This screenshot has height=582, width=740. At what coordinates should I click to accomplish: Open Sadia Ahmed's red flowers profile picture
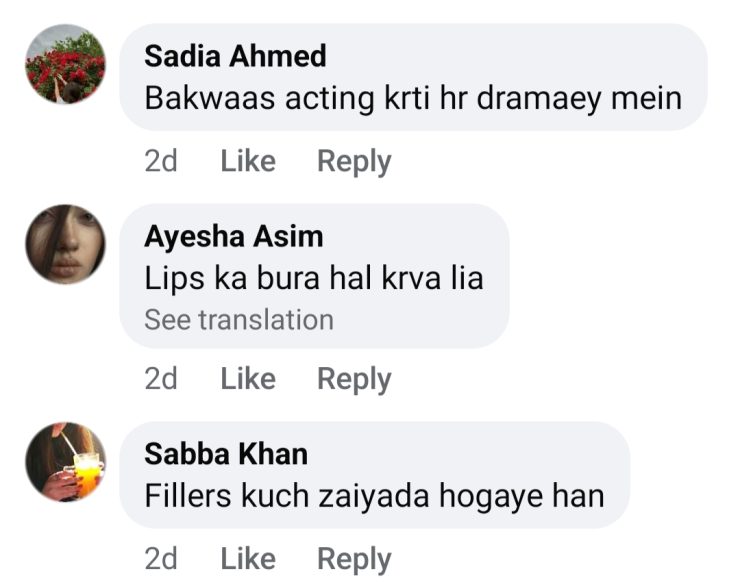pos(65,64)
